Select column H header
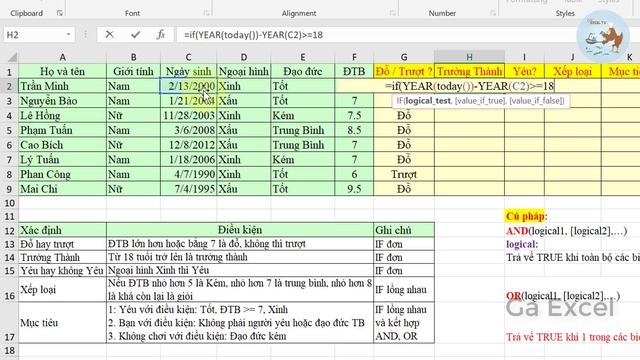Screen dimensions: 640x360 click(x=469, y=57)
